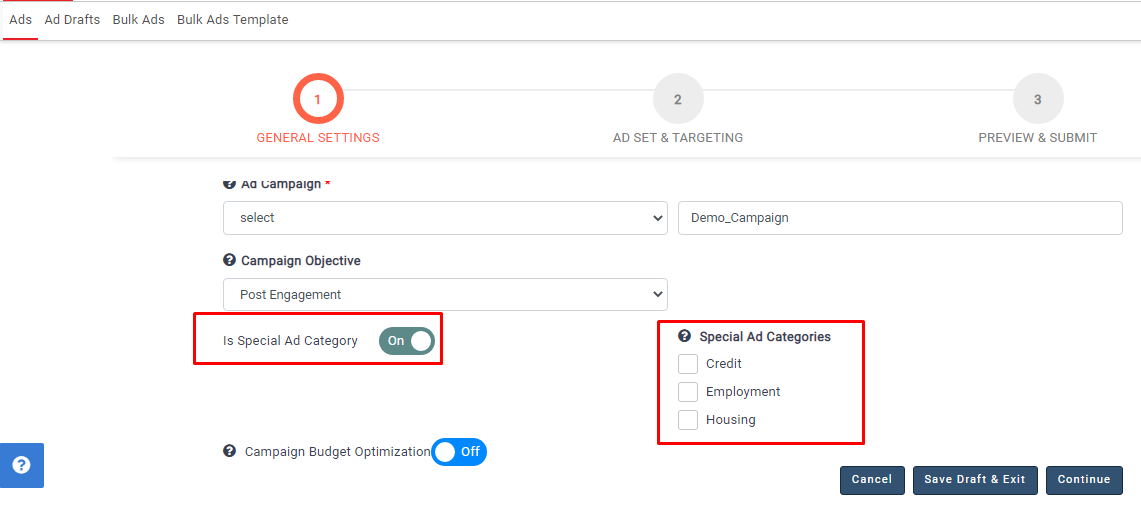This screenshot has height=512, width=1141.
Task: Tick the Employment checkbox
Action: tap(688, 392)
